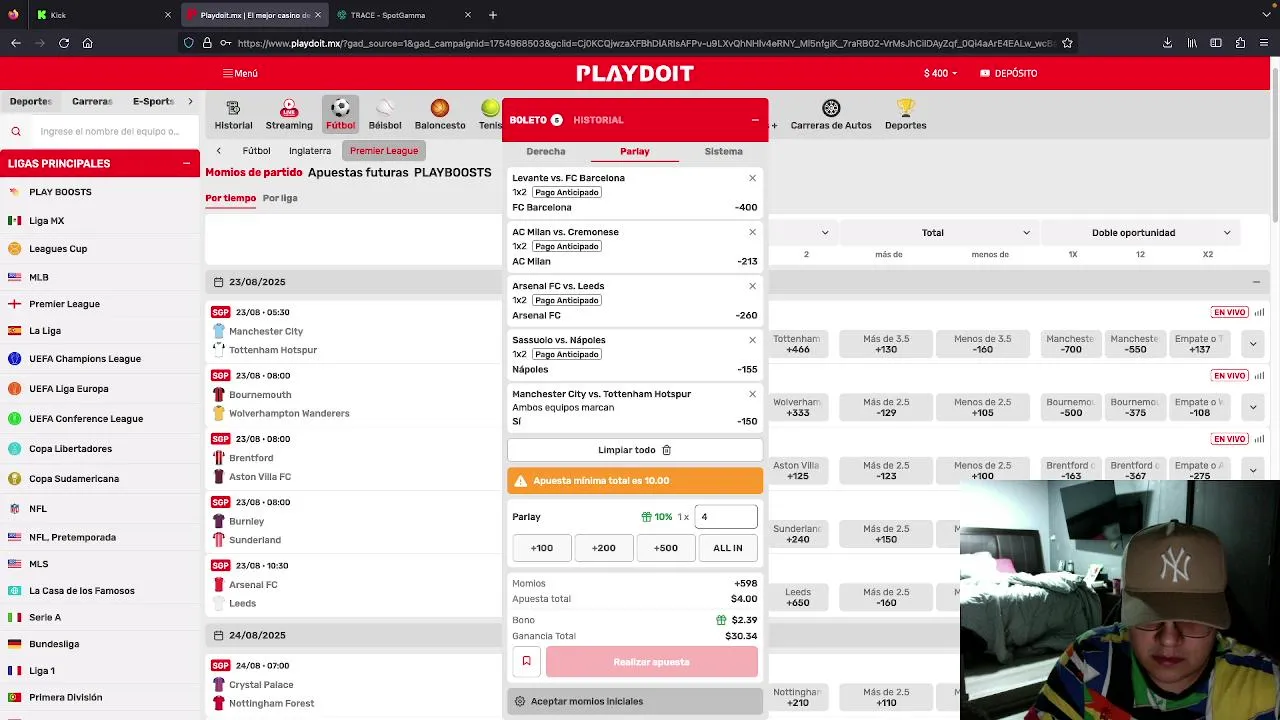Open a new browser tab
This screenshot has width=1280, height=720.
493,15
